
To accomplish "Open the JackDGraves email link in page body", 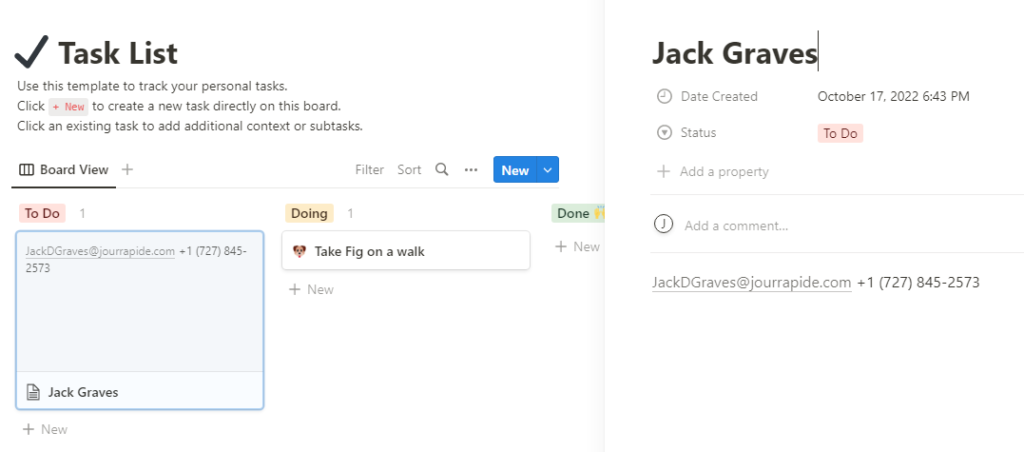I will coord(751,283).
